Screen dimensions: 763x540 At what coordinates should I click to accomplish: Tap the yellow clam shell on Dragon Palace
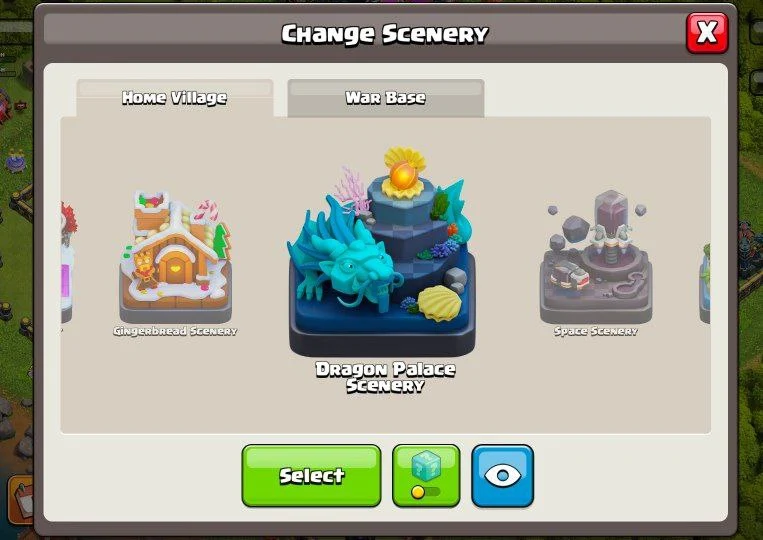(x=439, y=303)
